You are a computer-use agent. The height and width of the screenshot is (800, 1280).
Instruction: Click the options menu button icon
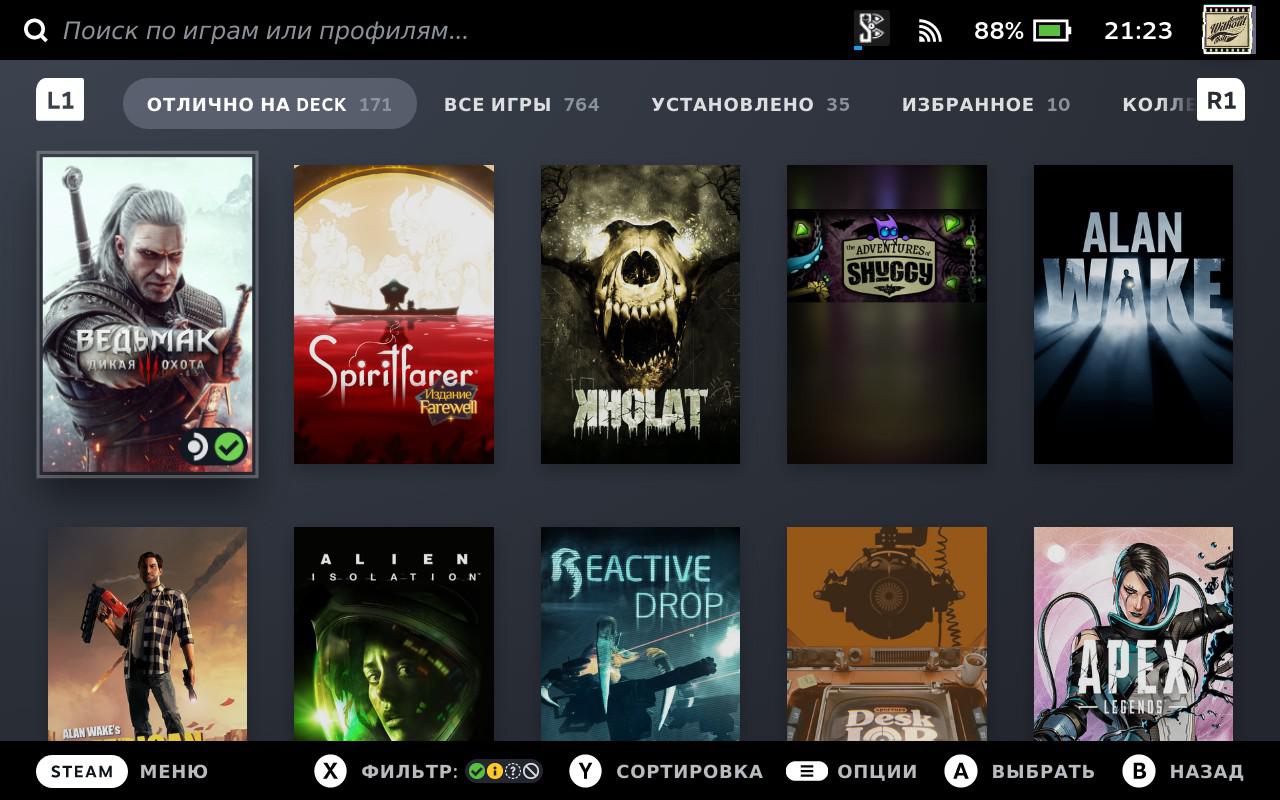[x=806, y=771]
